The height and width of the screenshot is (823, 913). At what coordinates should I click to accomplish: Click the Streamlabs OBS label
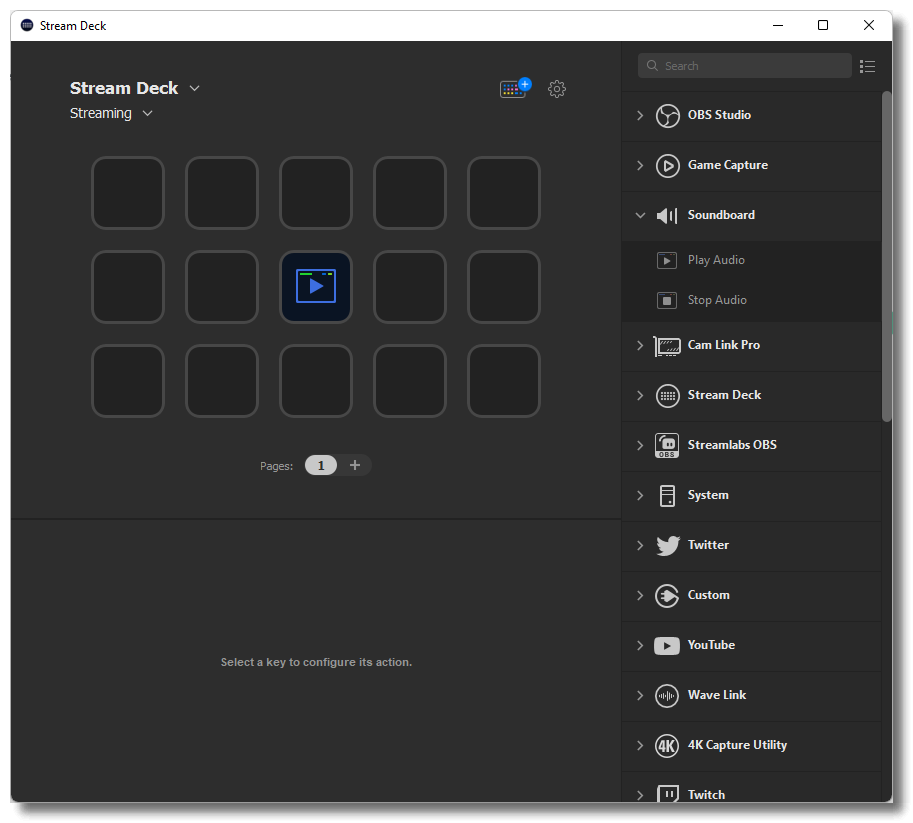pyautogui.click(x=732, y=446)
